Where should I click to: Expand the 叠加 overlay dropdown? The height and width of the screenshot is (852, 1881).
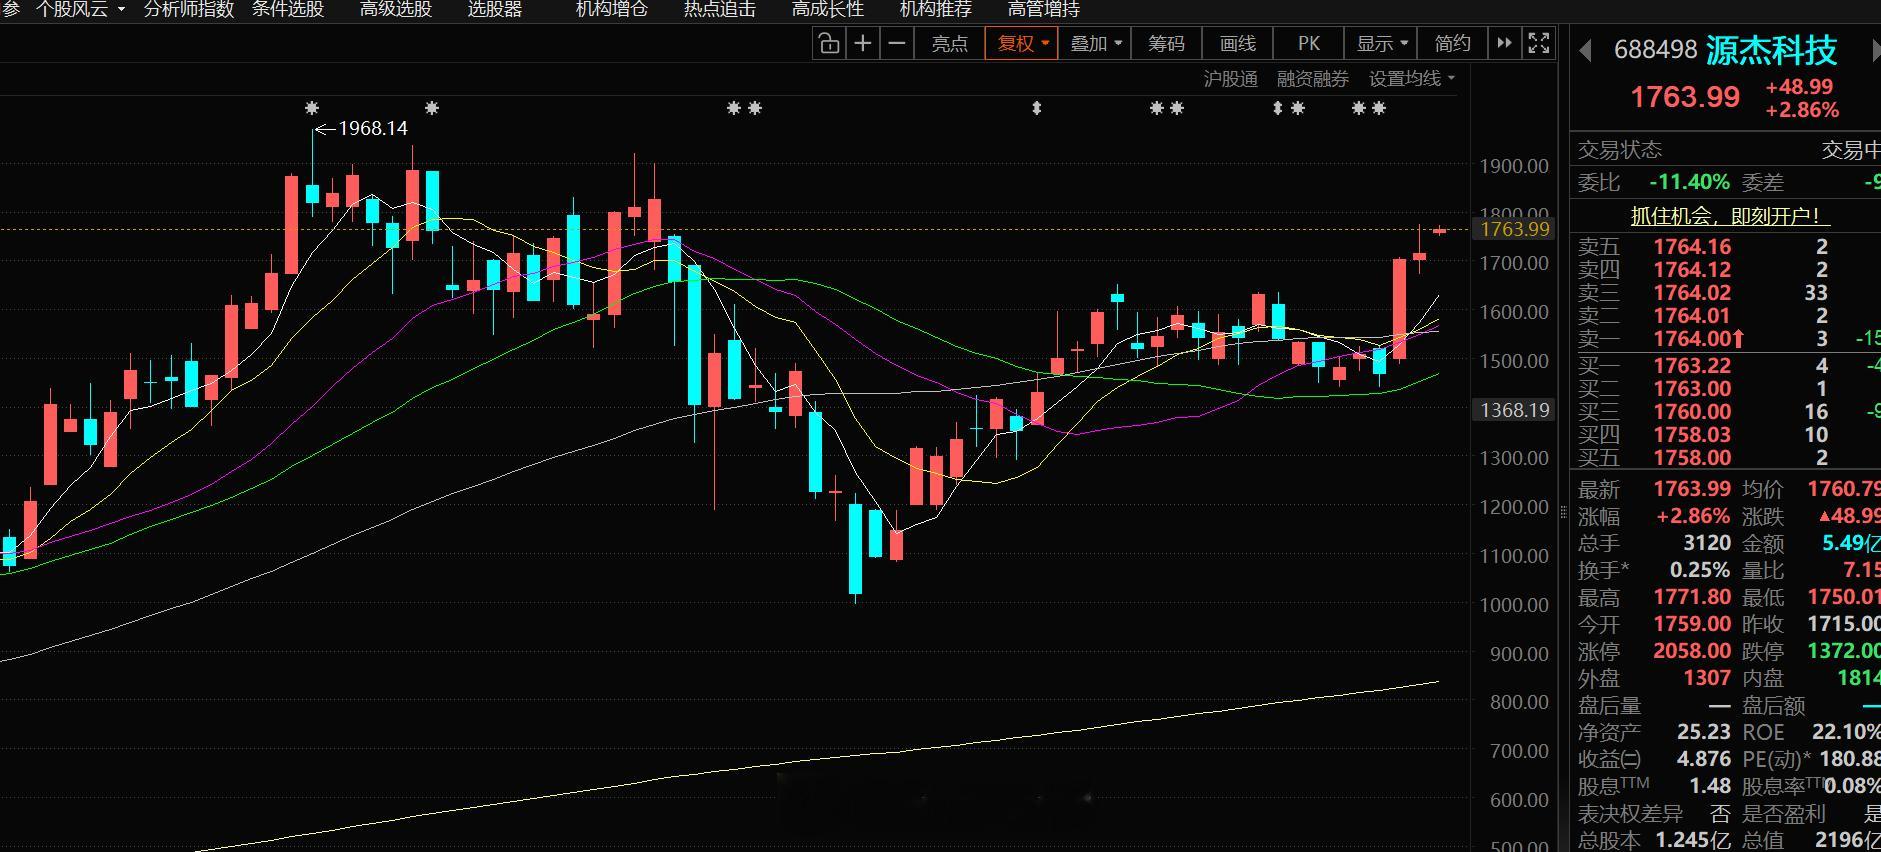pos(1095,44)
